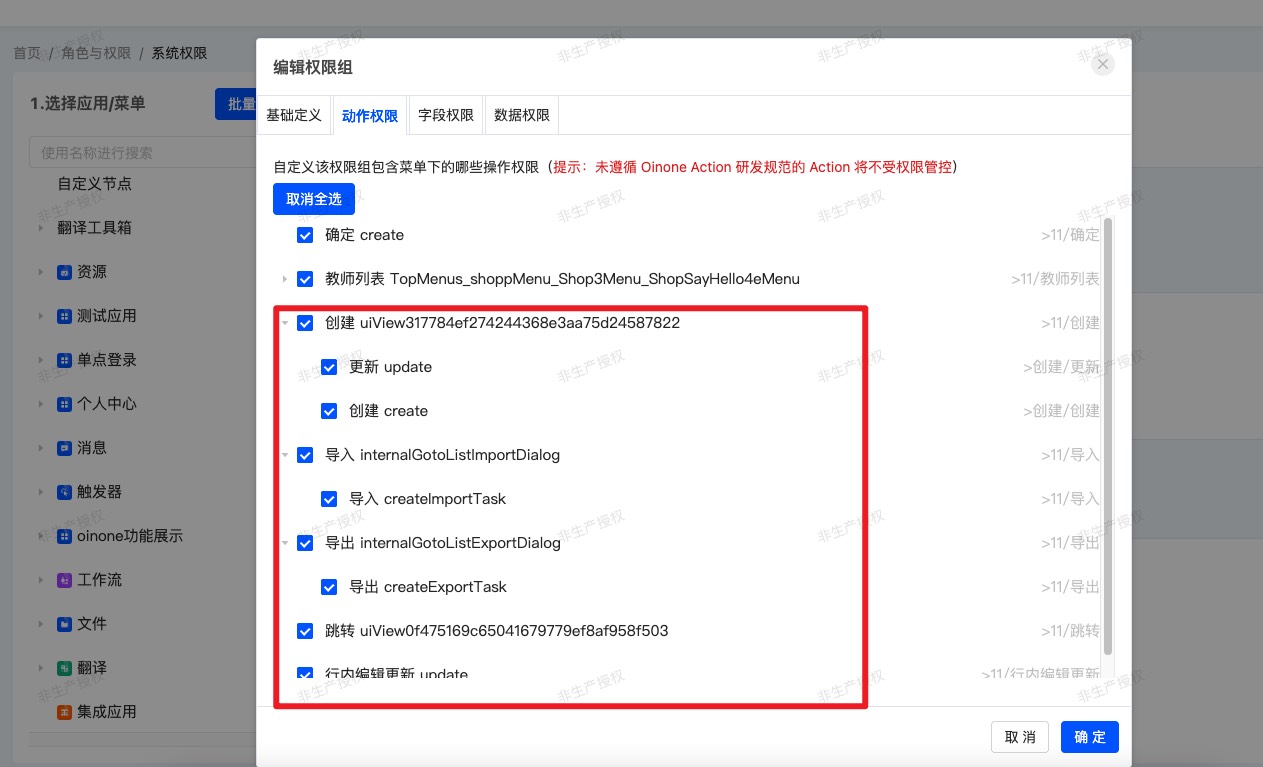
Task: Close the 编辑权限组 dialog with X
Action: tap(1103, 65)
